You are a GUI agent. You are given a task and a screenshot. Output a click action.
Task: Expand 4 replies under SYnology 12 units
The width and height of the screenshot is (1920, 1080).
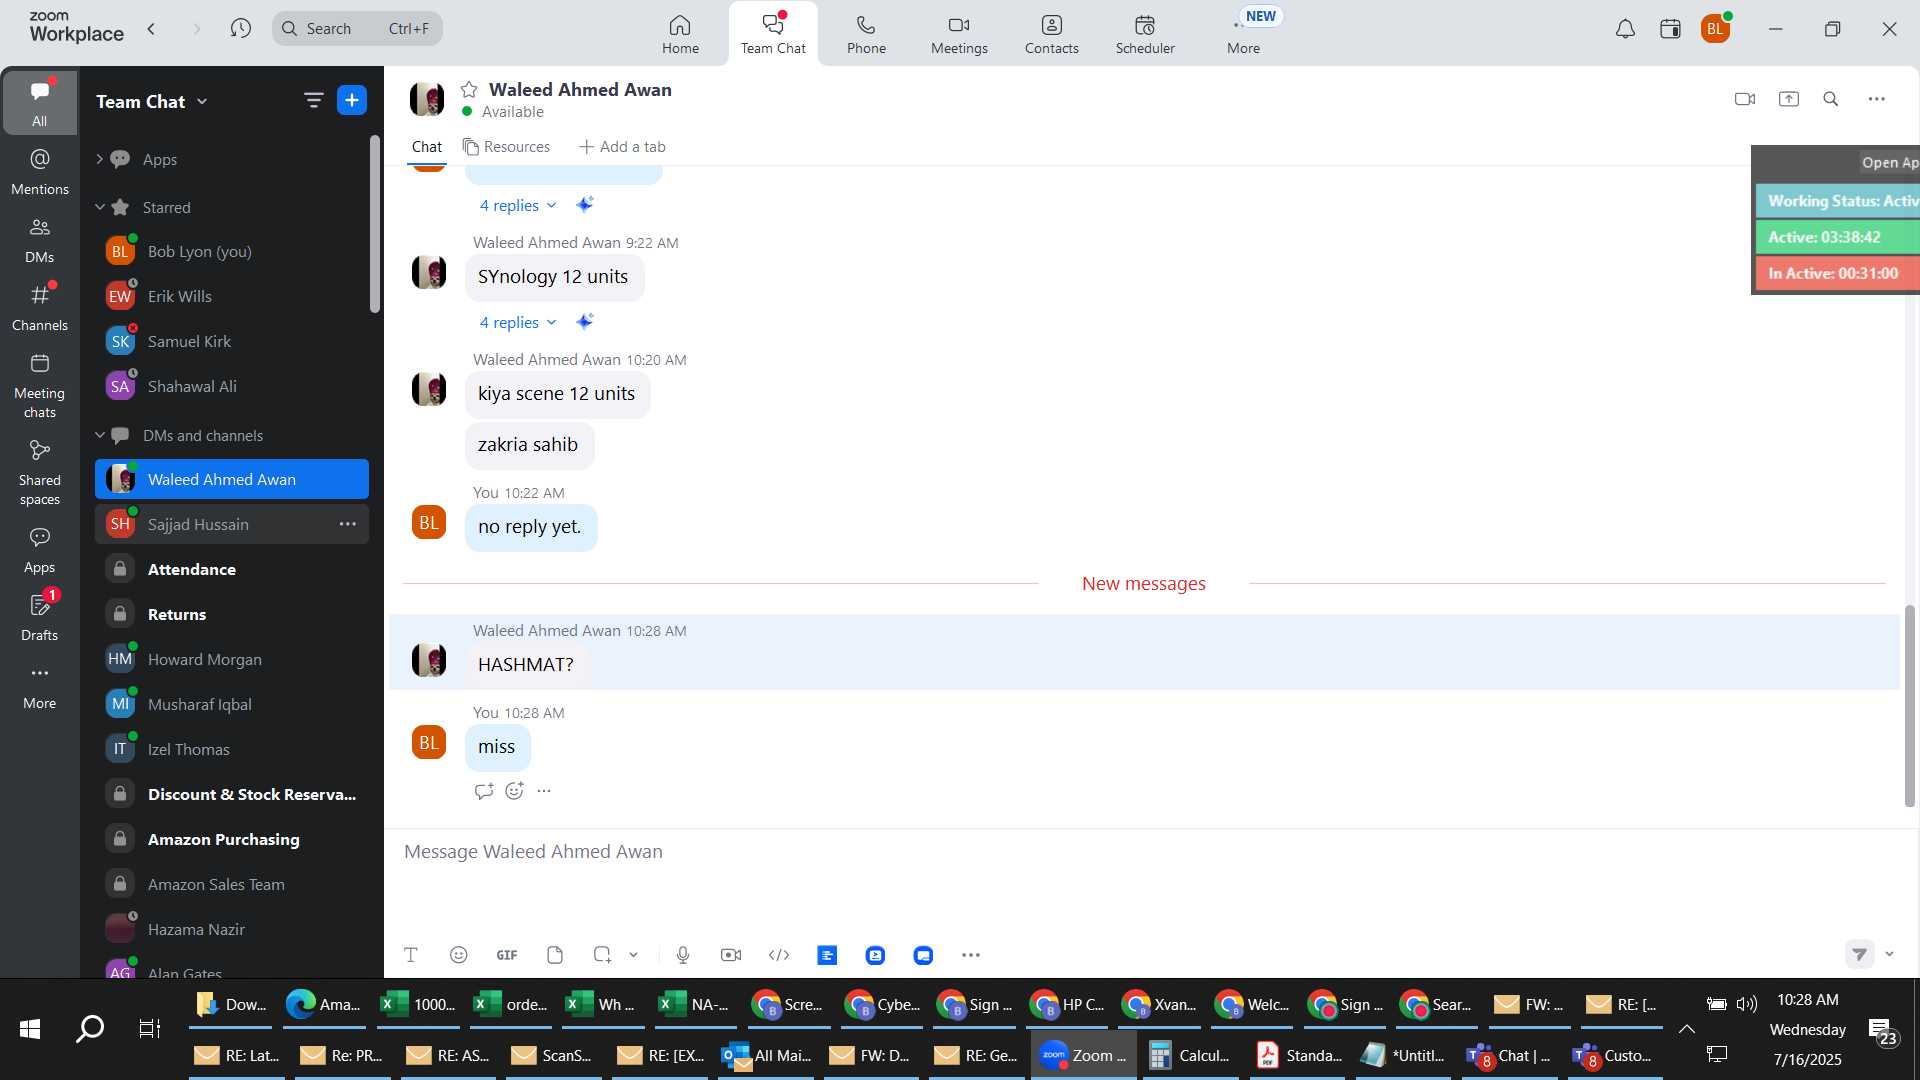(x=517, y=322)
